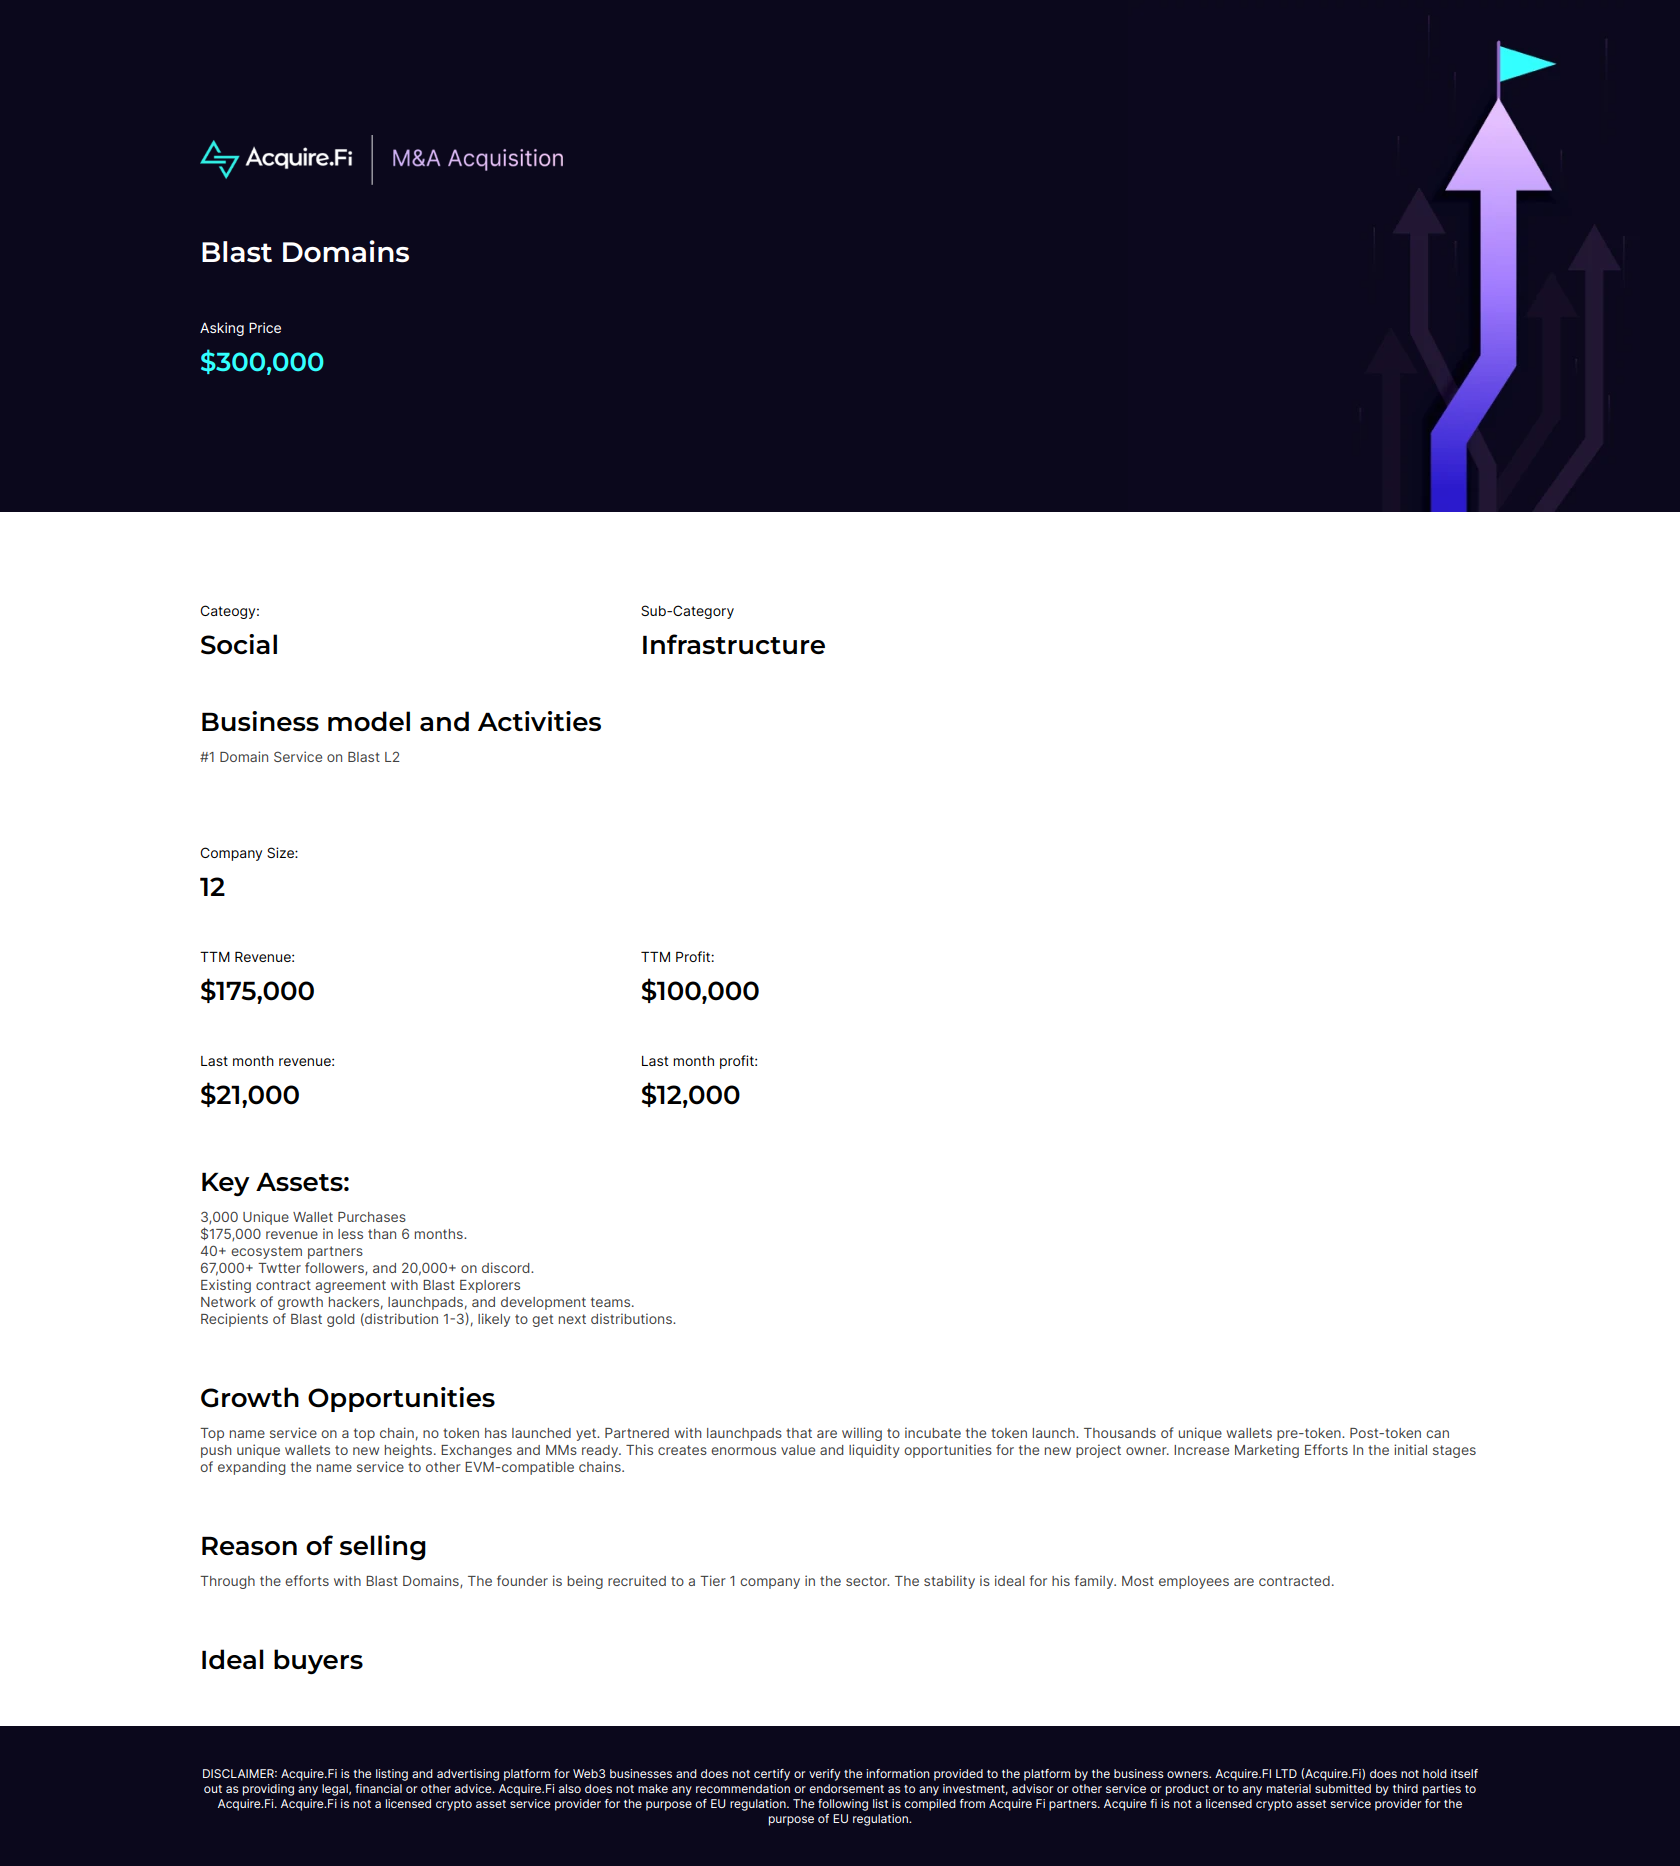Click the Acquire.Fi brand name text

click(298, 158)
